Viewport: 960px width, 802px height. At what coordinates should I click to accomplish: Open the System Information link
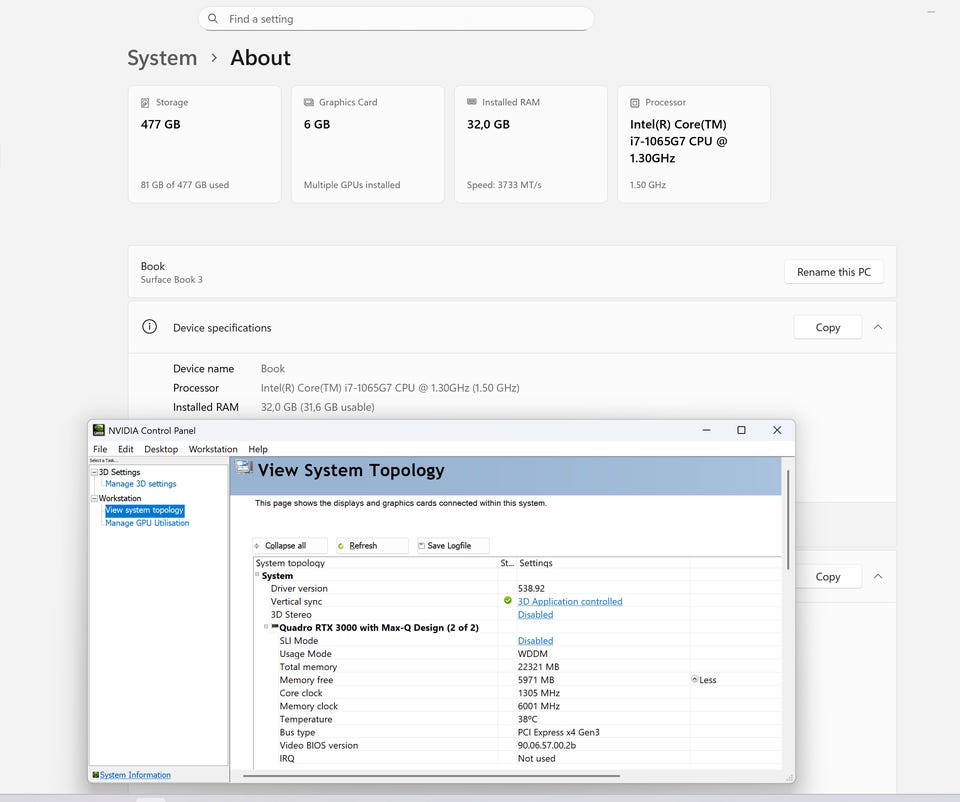tap(135, 774)
